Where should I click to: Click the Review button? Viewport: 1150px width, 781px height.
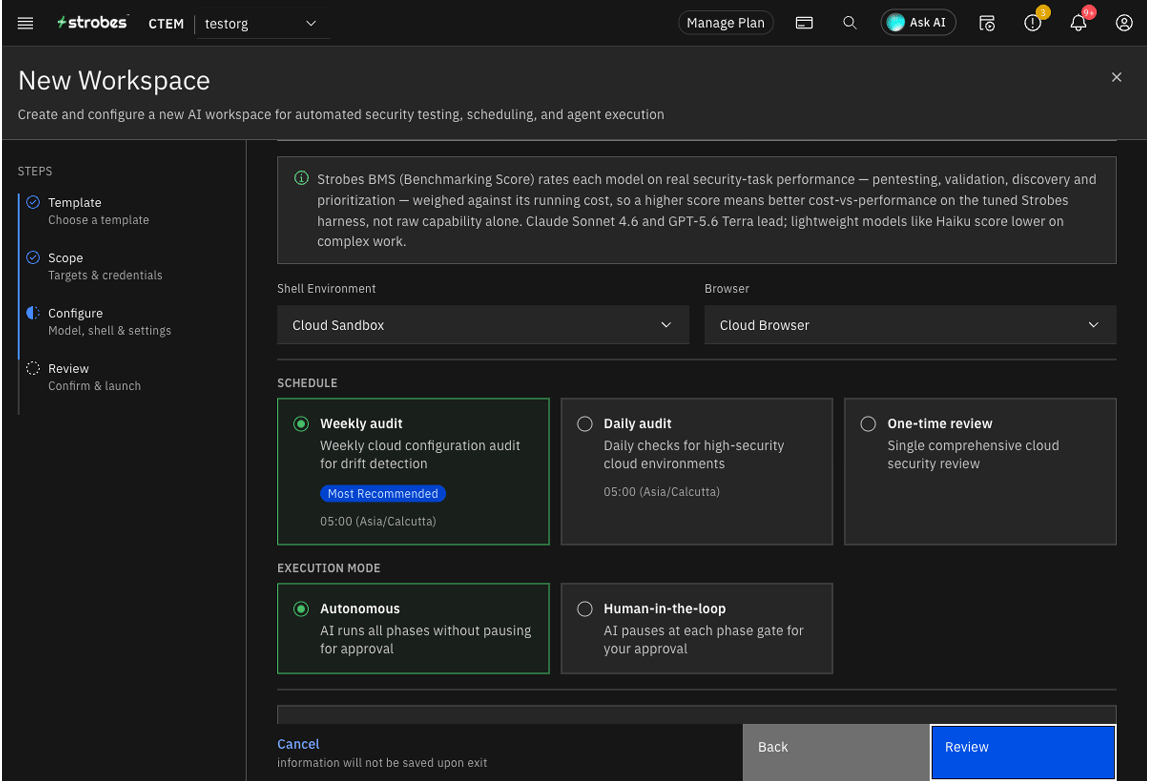pos(1023,752)
